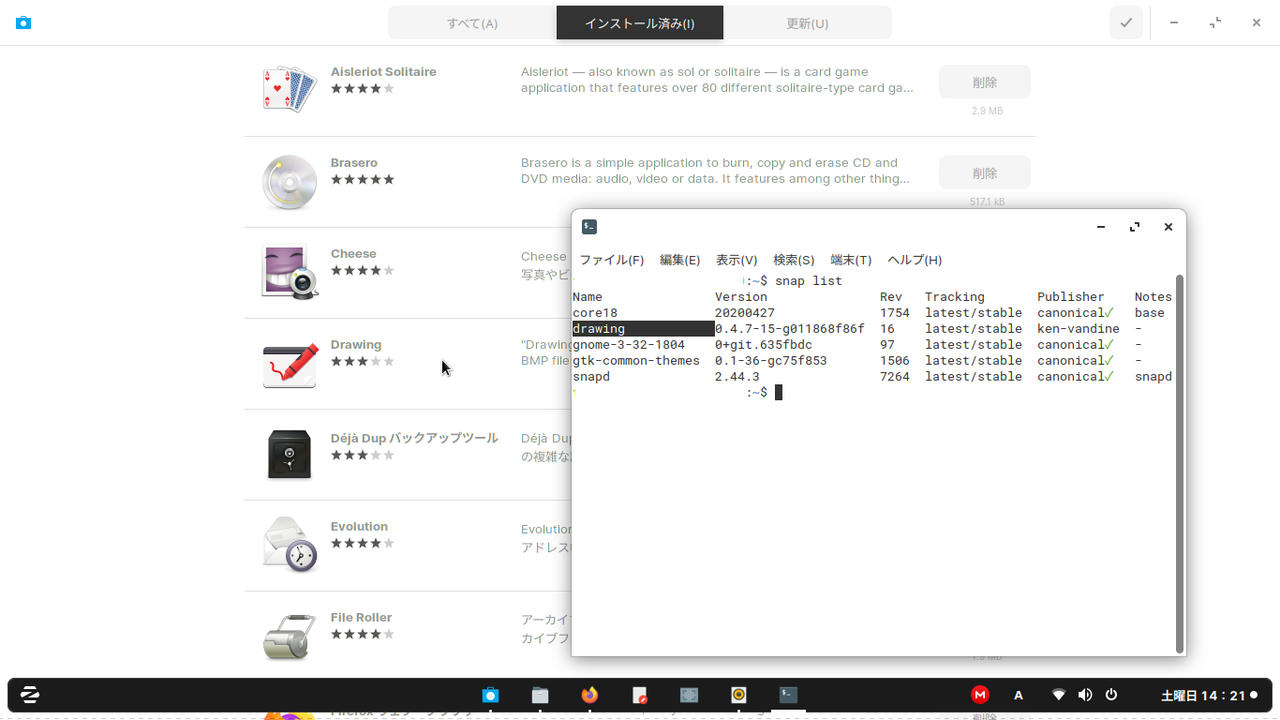Screen dimensions: 1280x720
Task: Click the '2.9 MB' size label
Action: 987,111
